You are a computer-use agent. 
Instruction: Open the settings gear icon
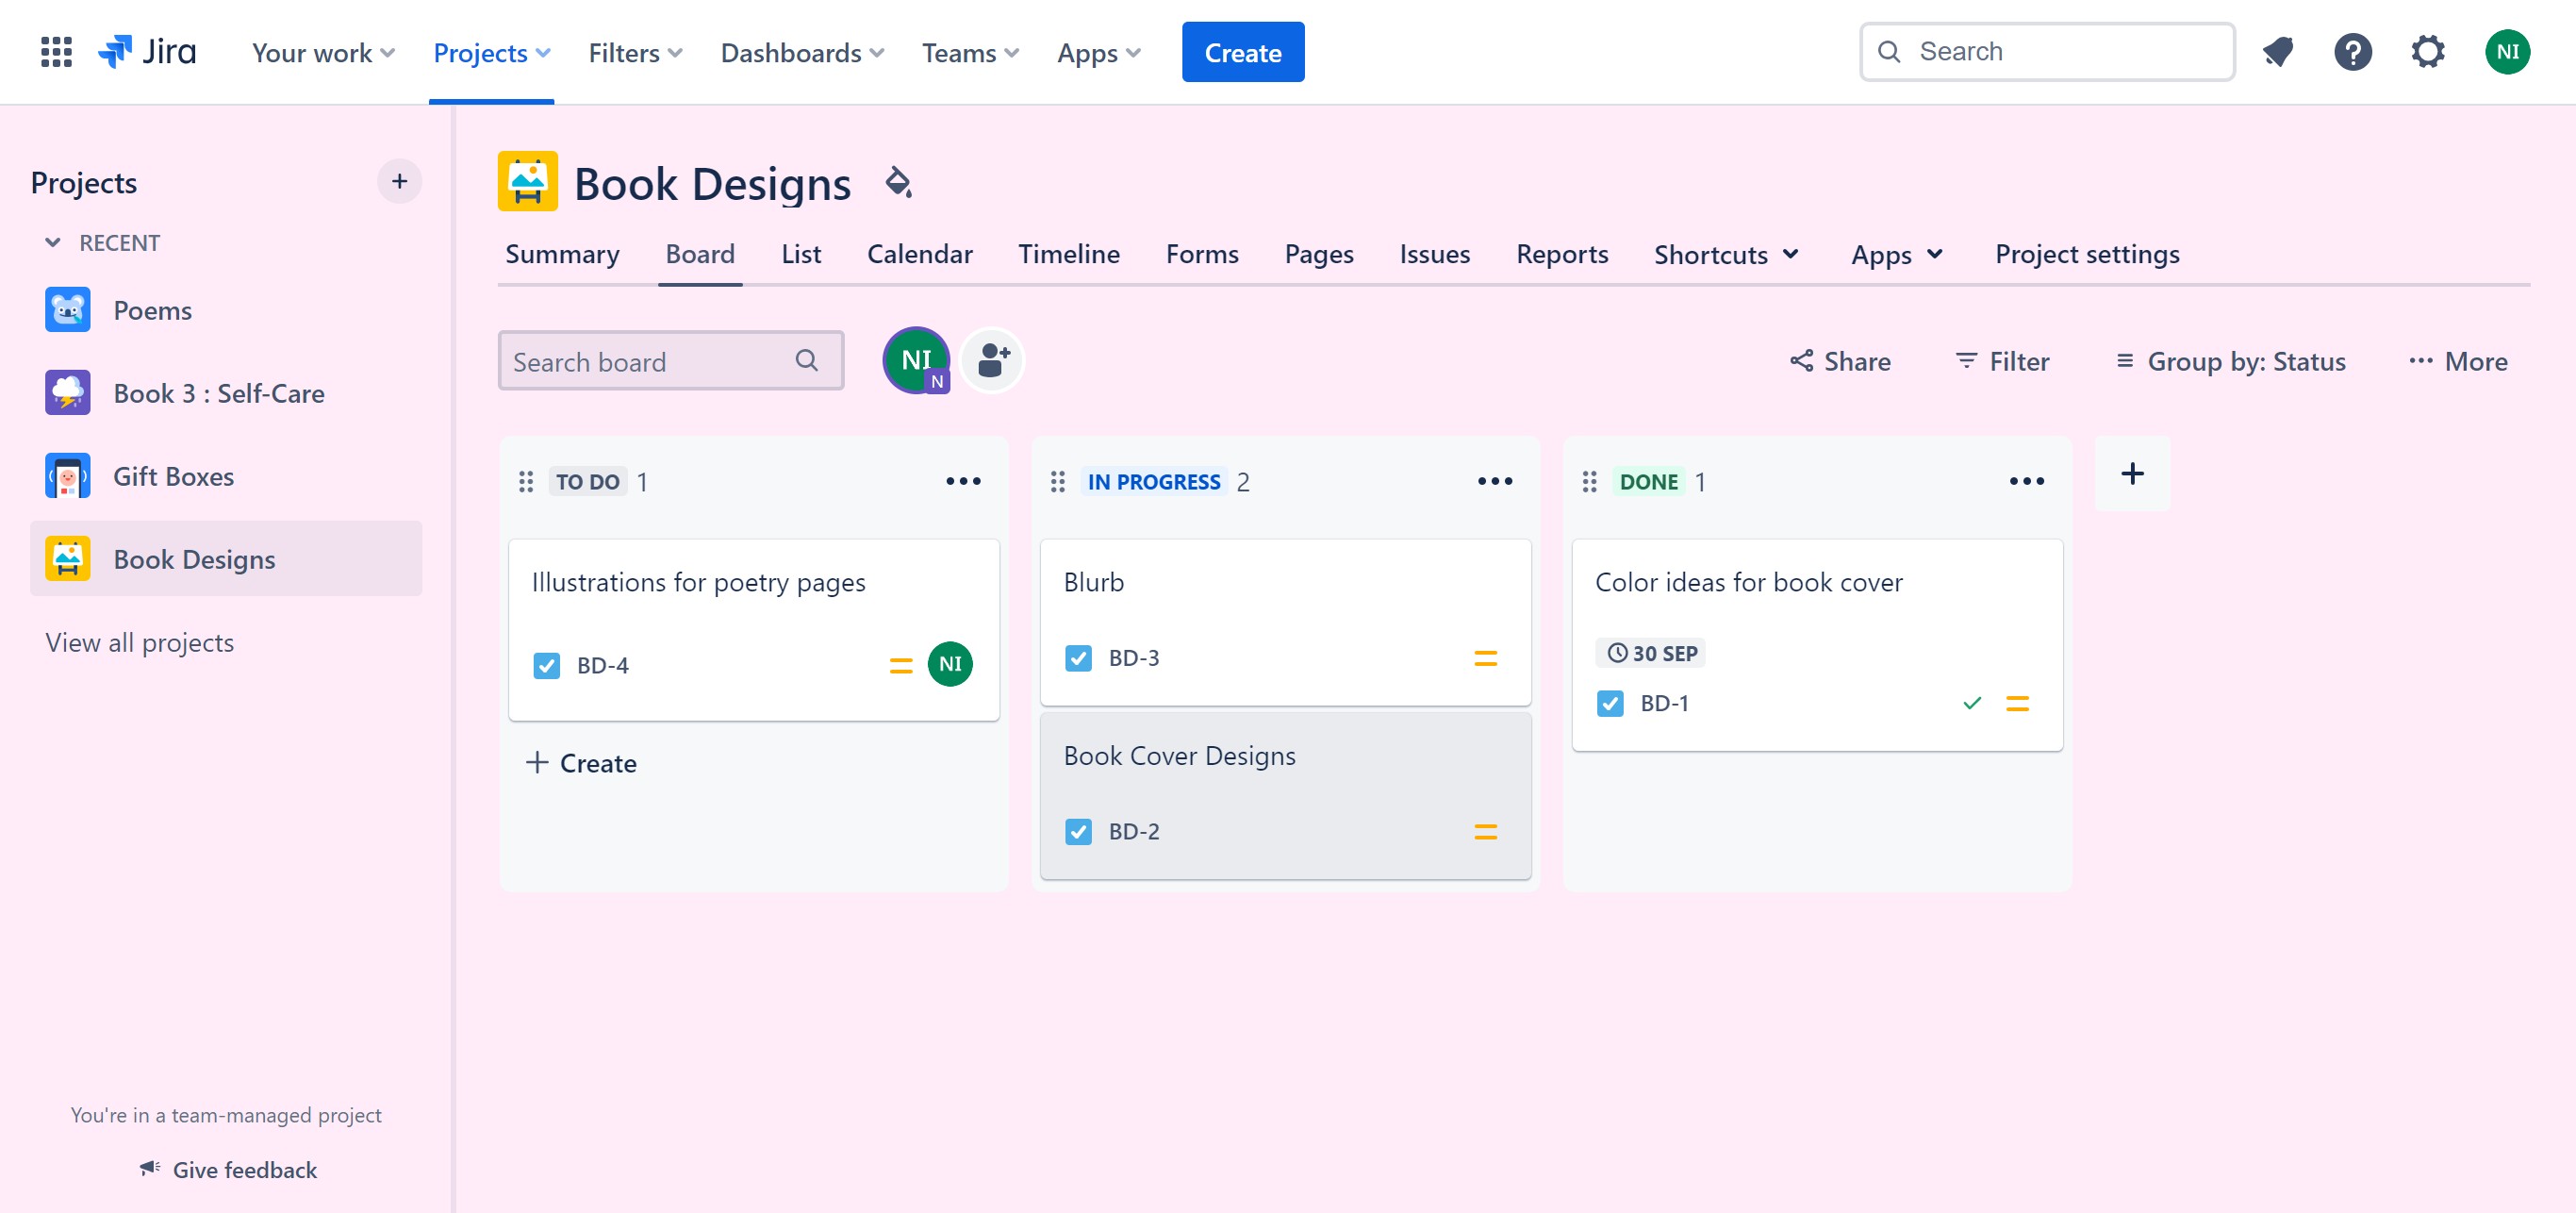tap(2428, 52)
